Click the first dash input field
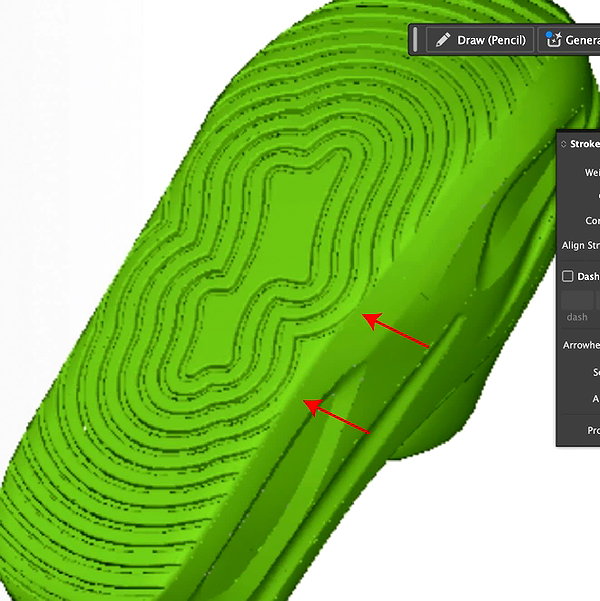The height and width of the screenshot is (601, 600). tap(577, 300)
